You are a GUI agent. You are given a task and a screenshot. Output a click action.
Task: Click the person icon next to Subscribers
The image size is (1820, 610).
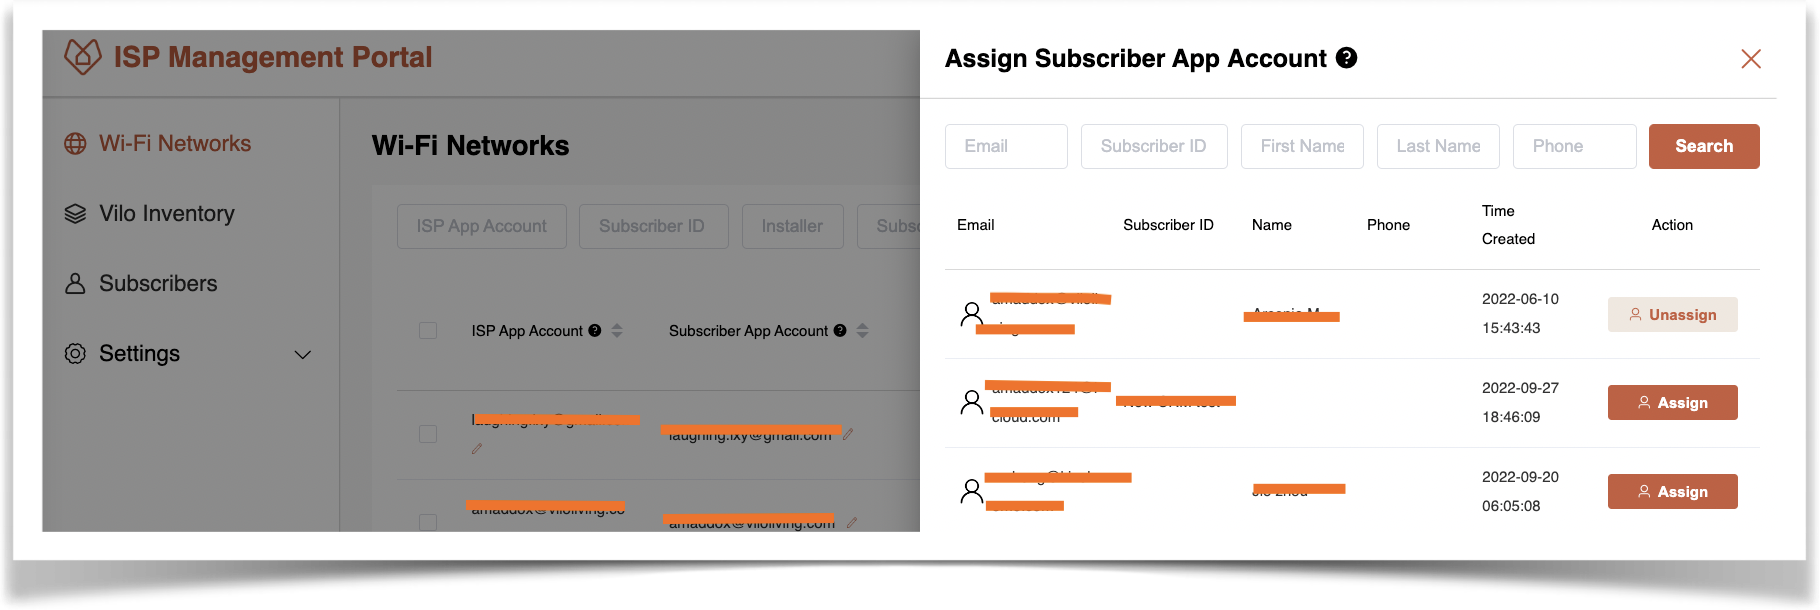click(x=75, y=283)
